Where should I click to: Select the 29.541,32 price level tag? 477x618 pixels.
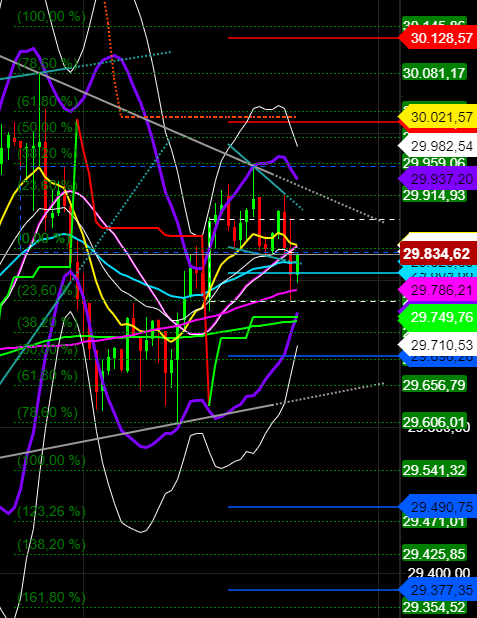coord(434,470)
